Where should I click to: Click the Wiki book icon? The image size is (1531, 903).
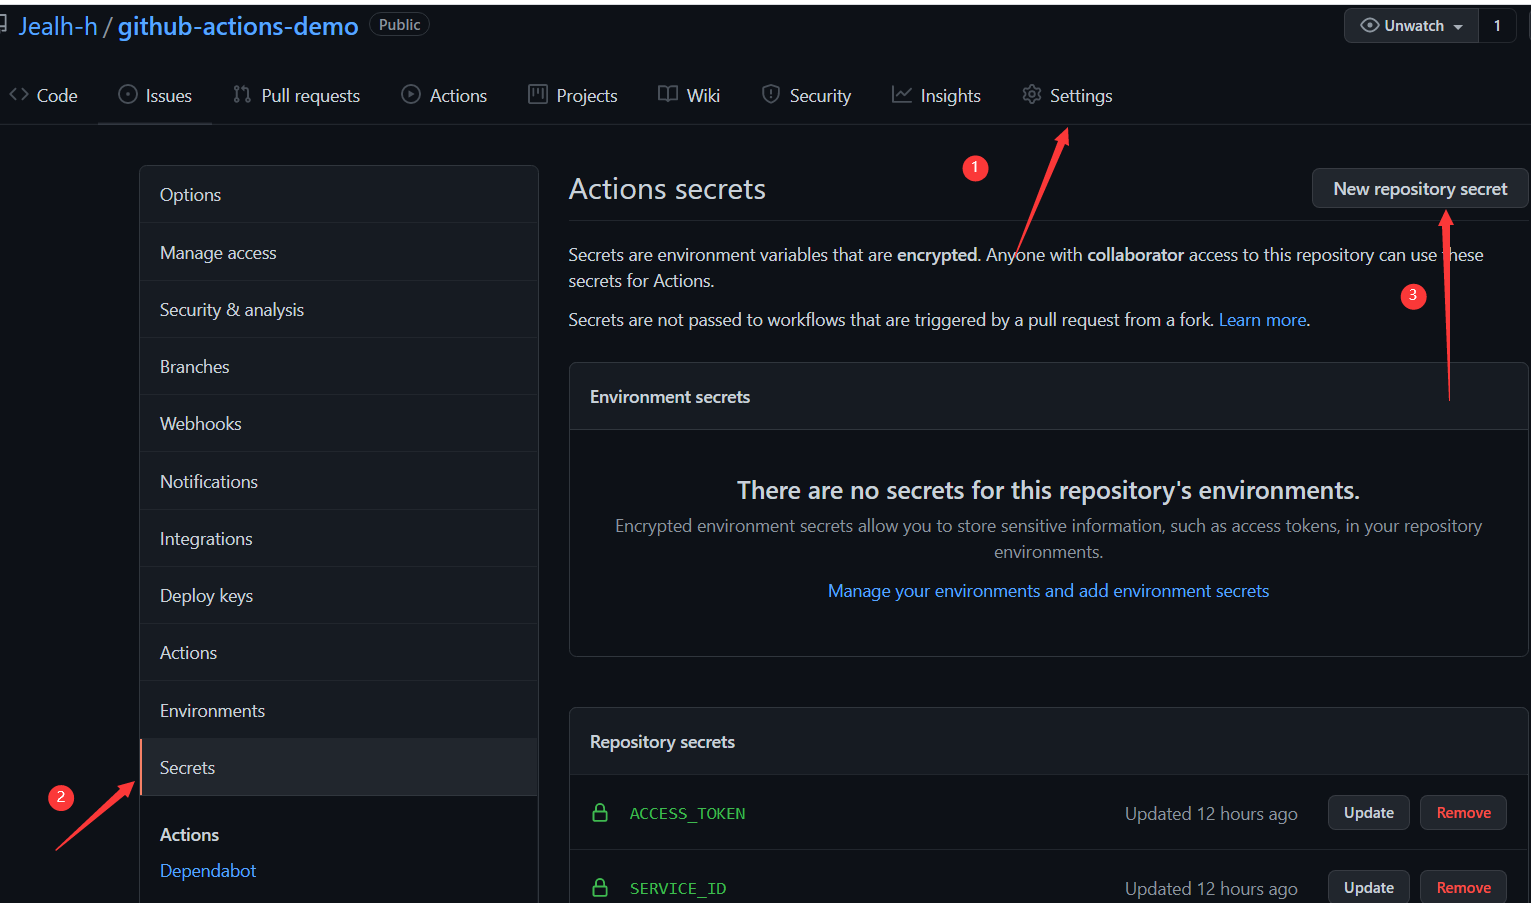[668, 94]
